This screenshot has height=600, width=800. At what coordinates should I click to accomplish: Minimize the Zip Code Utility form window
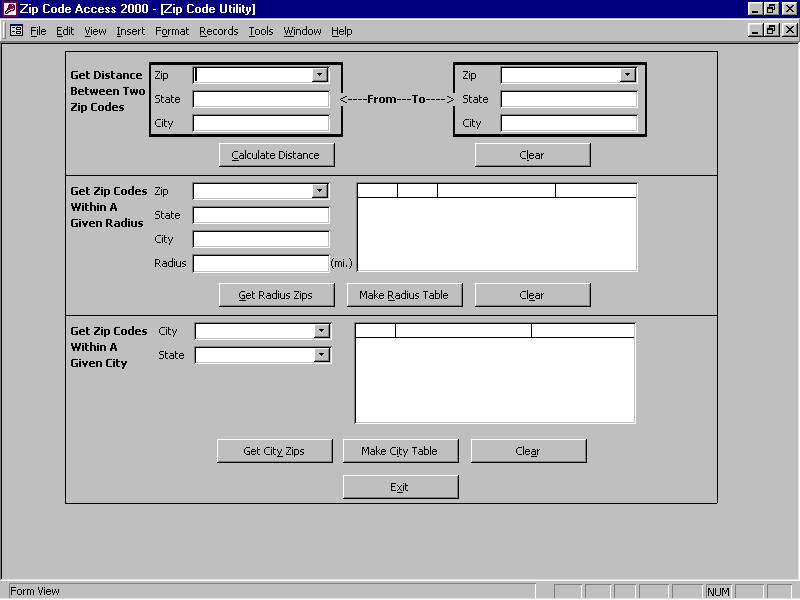coord(756,30)
